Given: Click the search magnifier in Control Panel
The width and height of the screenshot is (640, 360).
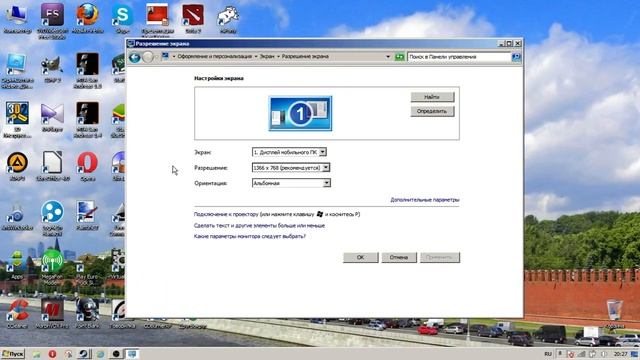Looking at the screenshot, I should (x=516, y=57).
